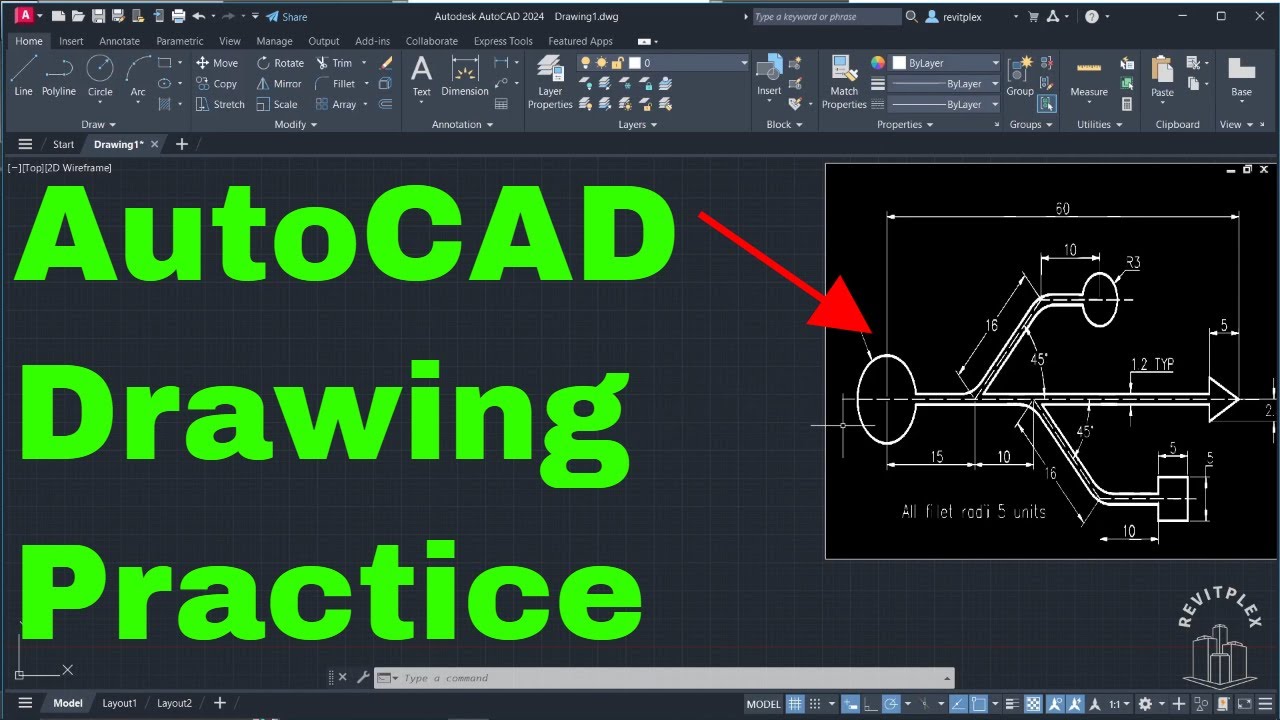Select the Line tool

click(x=24, y=76)
